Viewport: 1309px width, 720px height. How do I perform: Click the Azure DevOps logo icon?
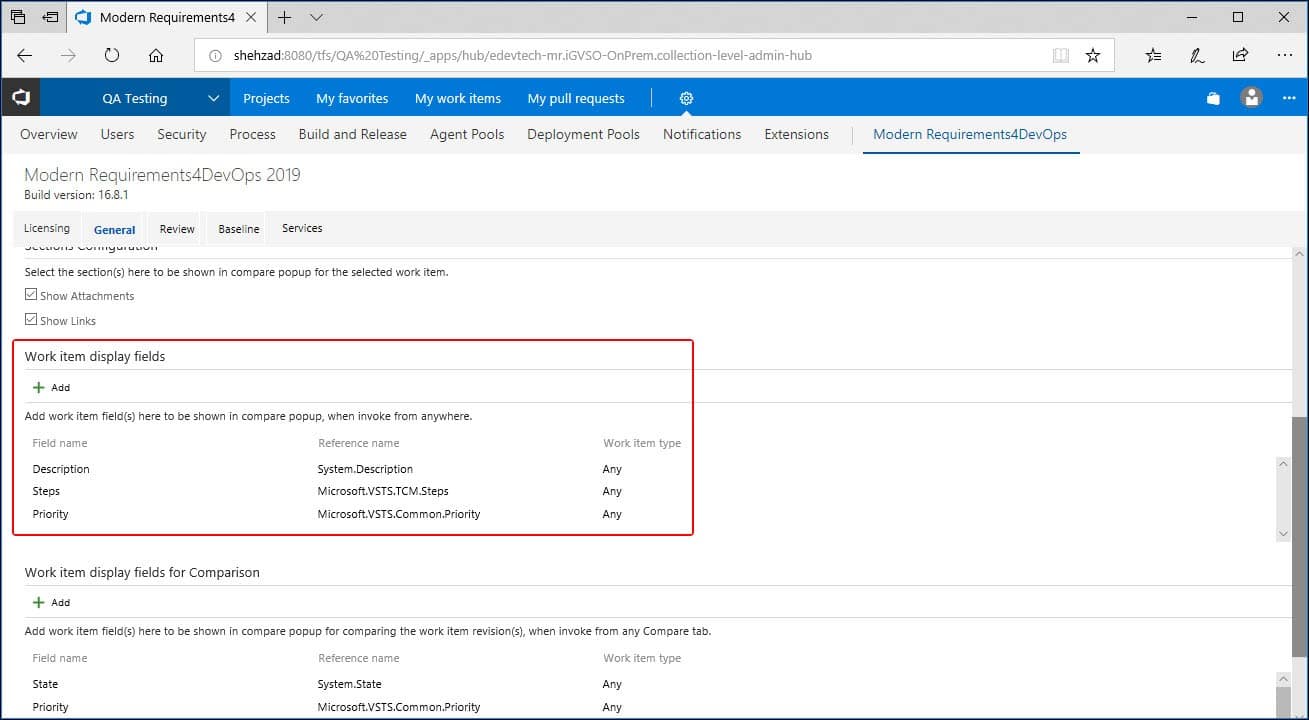click(21, 98)
